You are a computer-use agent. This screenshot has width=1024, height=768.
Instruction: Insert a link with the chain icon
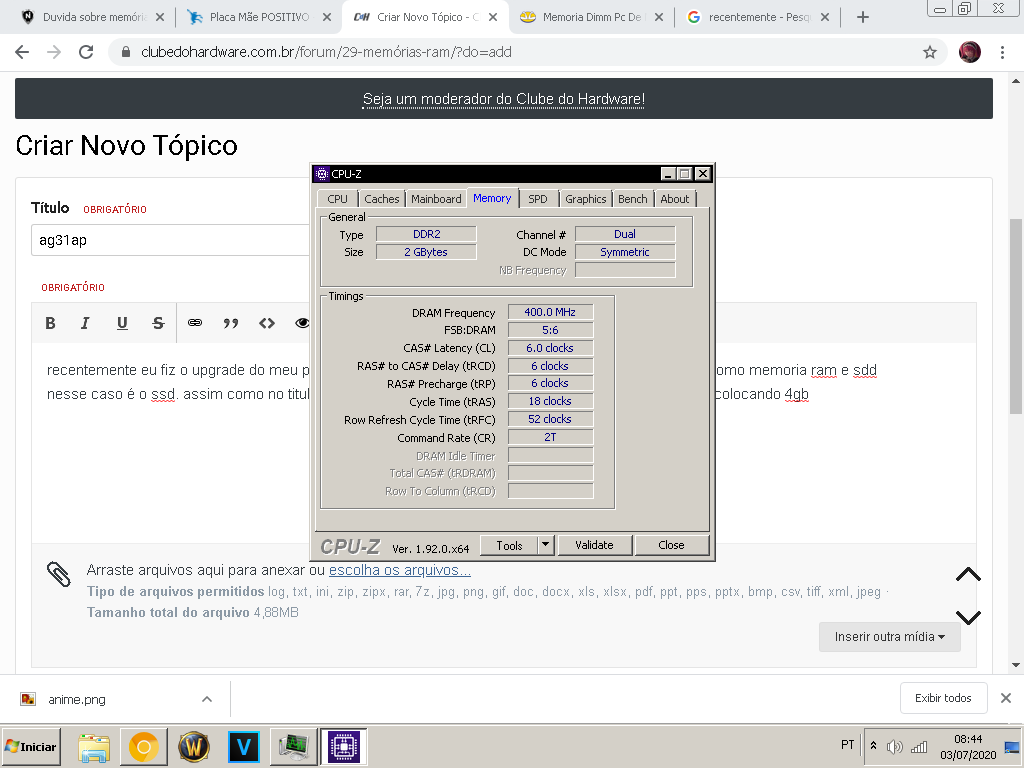click(x=195, y=323)
